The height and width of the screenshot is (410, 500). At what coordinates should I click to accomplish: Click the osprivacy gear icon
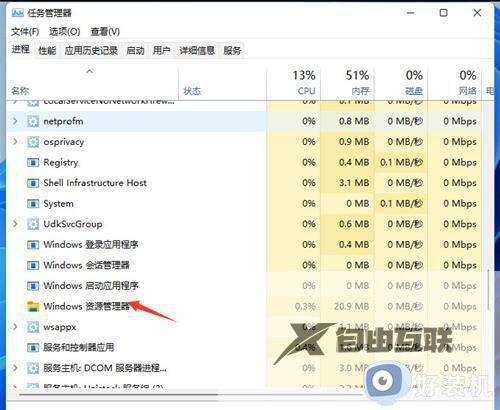click(33, 142)
